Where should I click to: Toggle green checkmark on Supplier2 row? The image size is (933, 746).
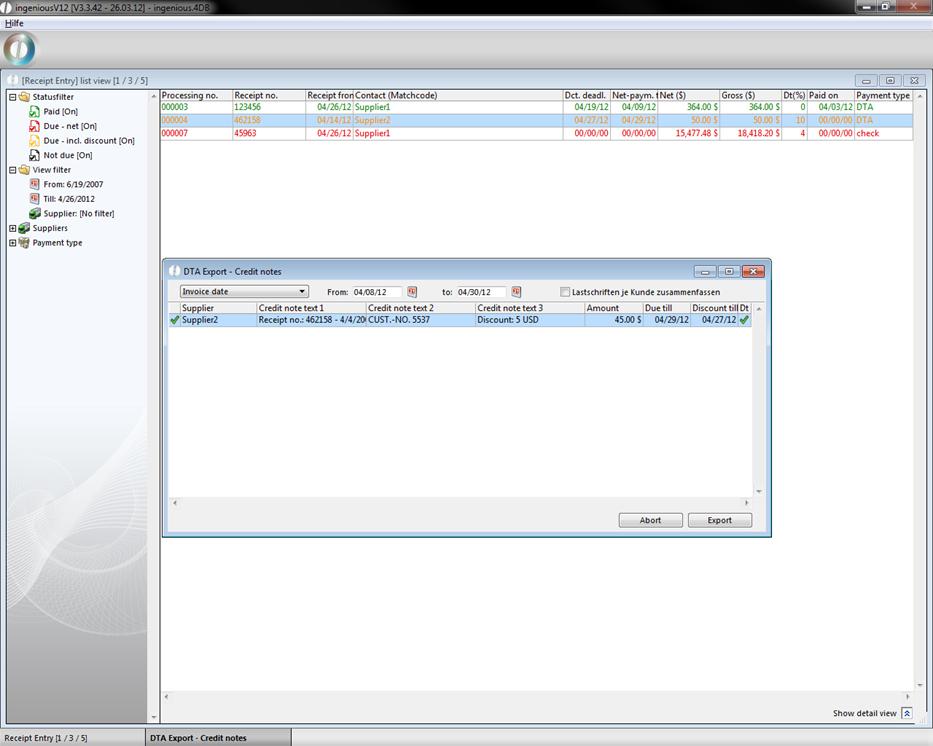pyautogui.click(x=175, y=320)
